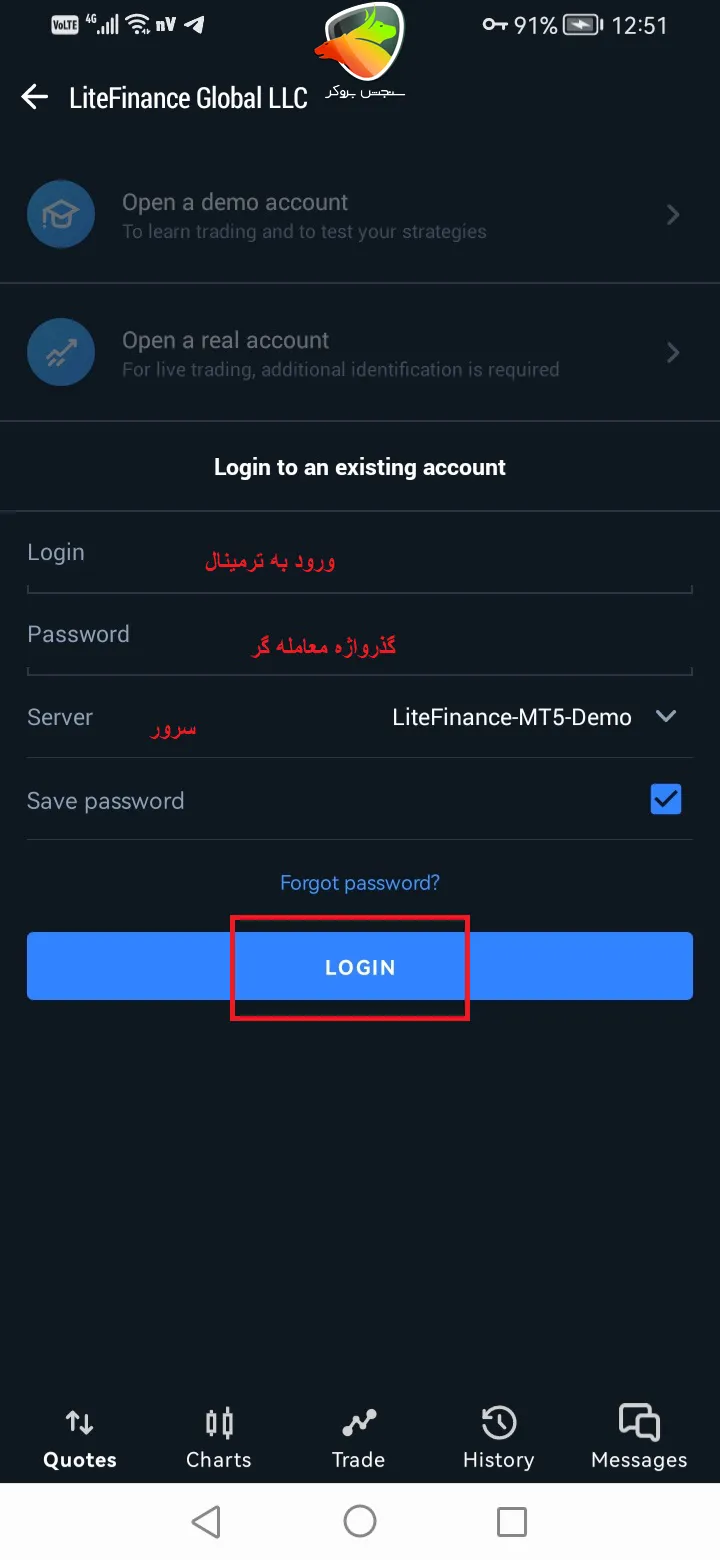Screen dimensions: 720x1560
Task: Tap the graduation cap demo account icon
Action: coord(60,214)
